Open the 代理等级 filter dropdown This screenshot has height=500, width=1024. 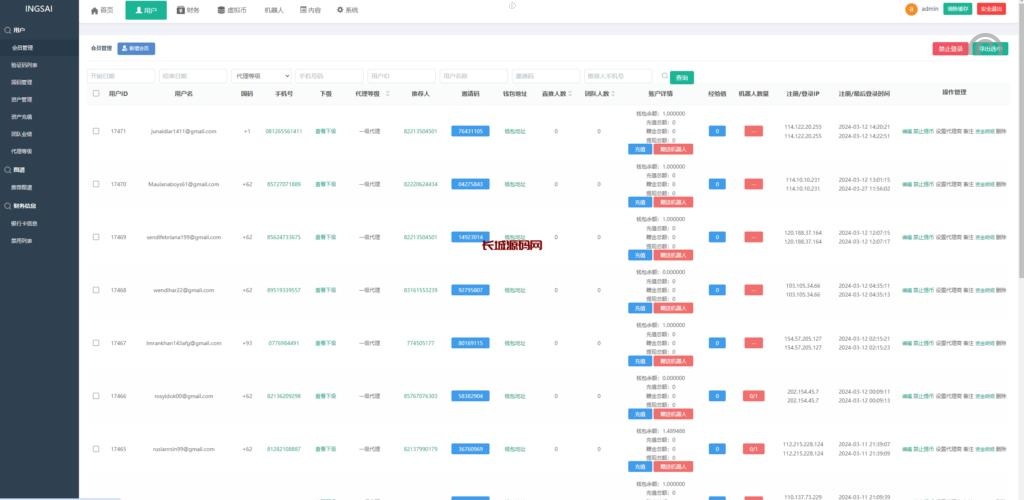click(x=260, y=76)
